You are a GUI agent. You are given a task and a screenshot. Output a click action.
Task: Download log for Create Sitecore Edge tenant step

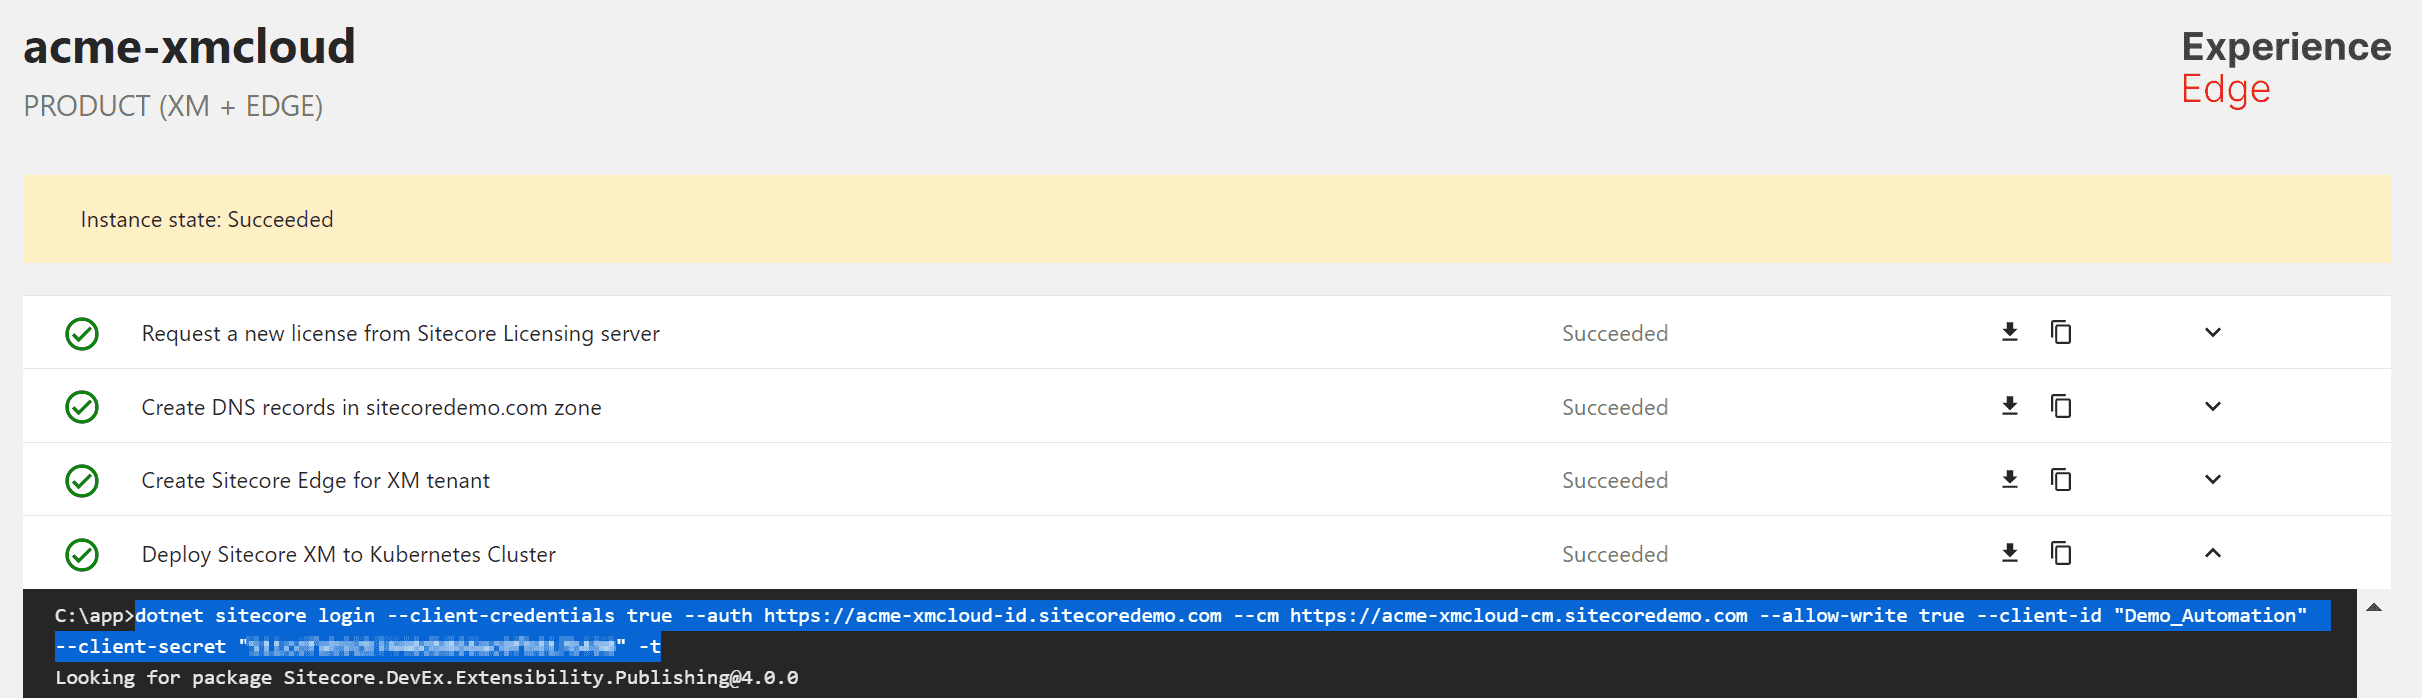tap(2009, 480)
